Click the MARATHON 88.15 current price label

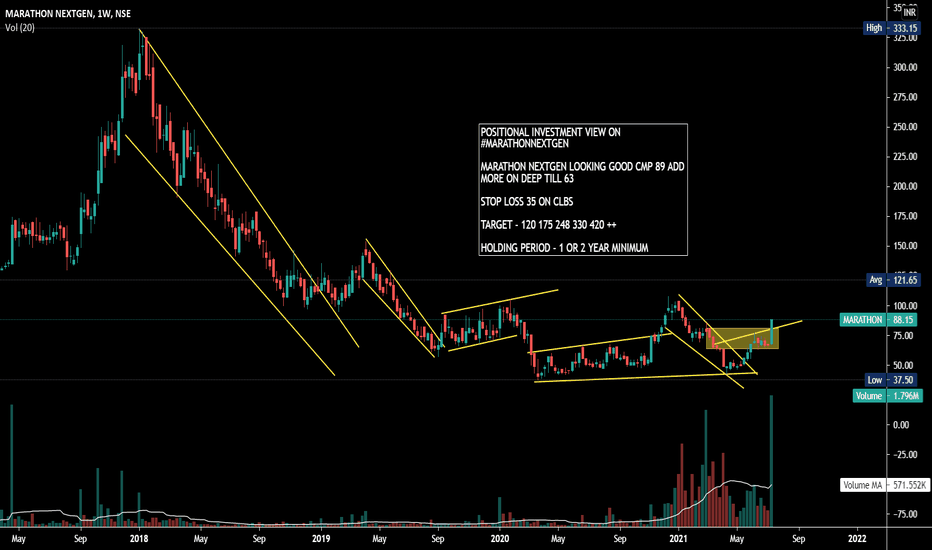pos(879,320)
